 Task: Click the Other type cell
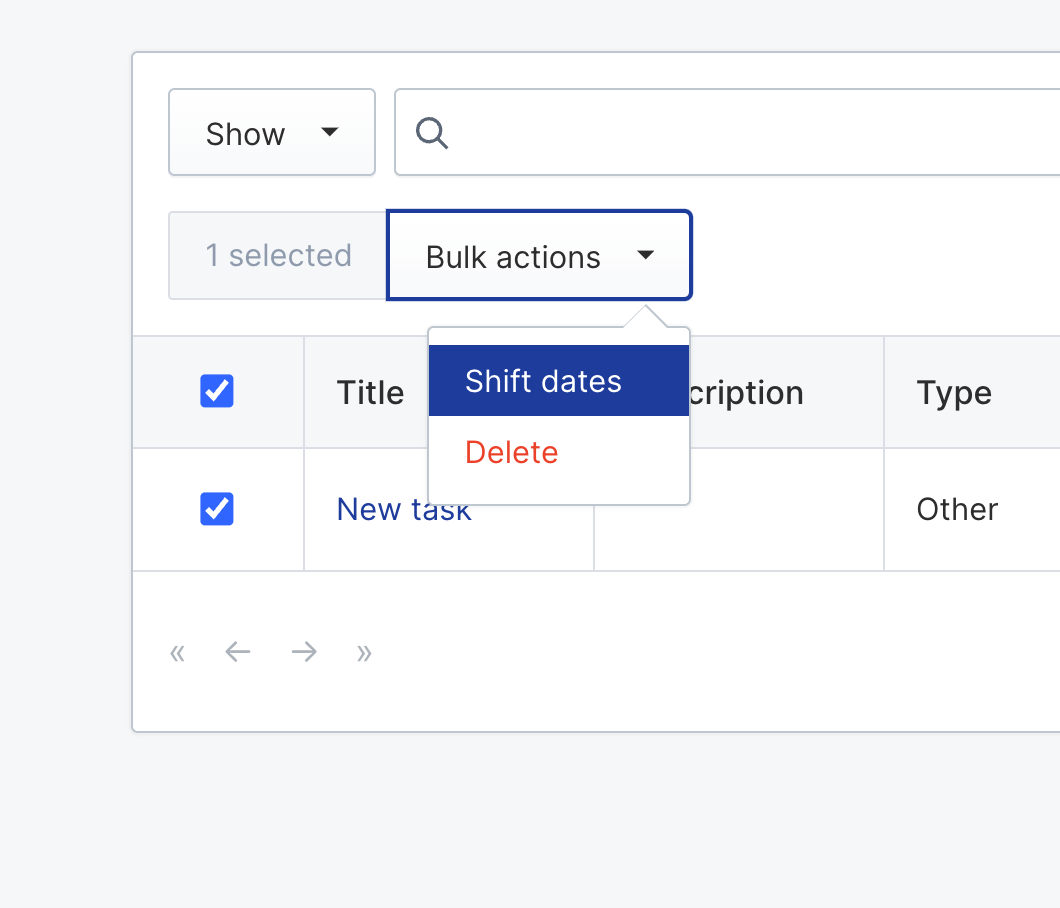pyautogui.click(x=957, y=509)
